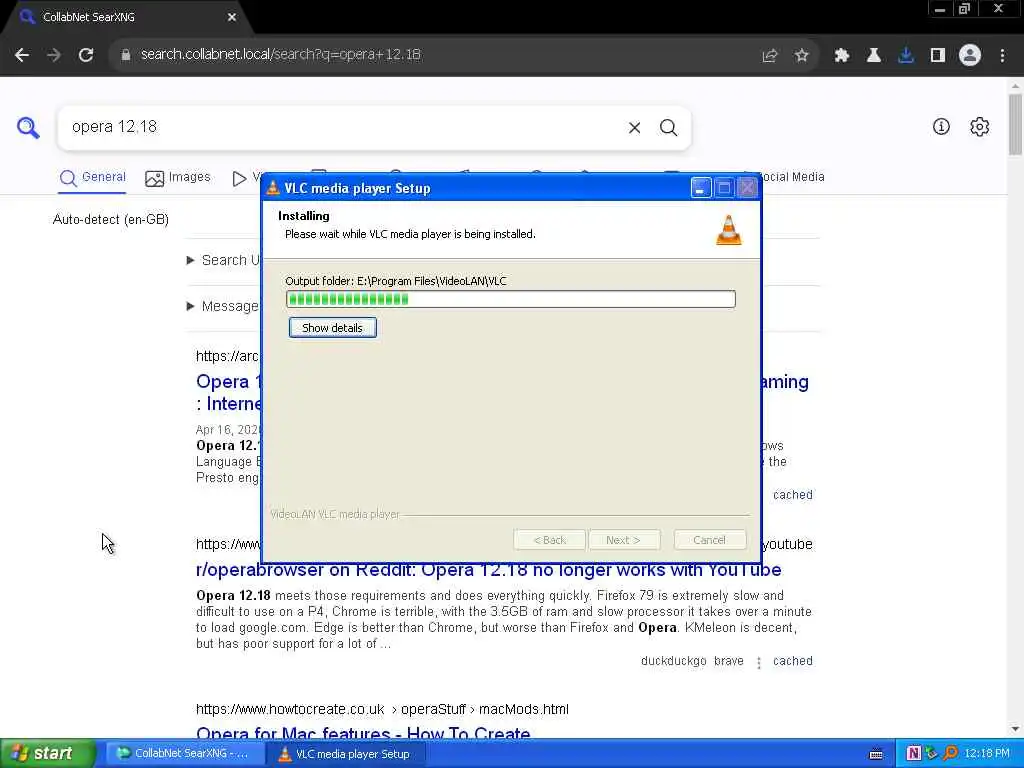Click the Next > button in VLC Setup

[x=624, y=540]
